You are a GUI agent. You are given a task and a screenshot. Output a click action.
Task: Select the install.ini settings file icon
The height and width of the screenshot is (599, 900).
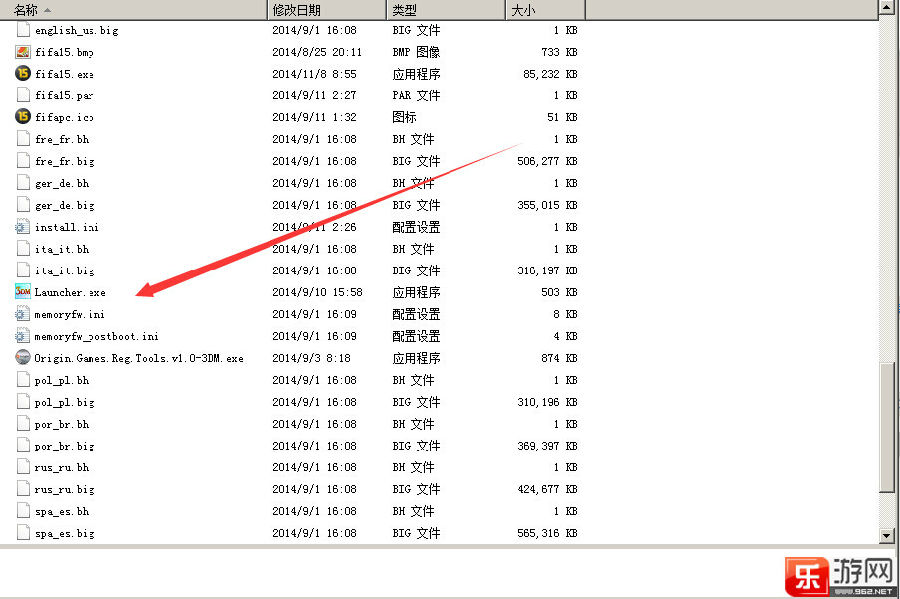click(x=23, y=227)
